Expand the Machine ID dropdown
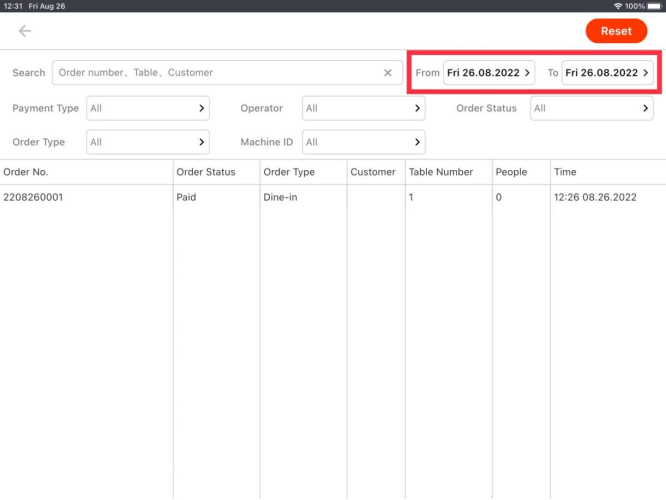 pos(364,142)
